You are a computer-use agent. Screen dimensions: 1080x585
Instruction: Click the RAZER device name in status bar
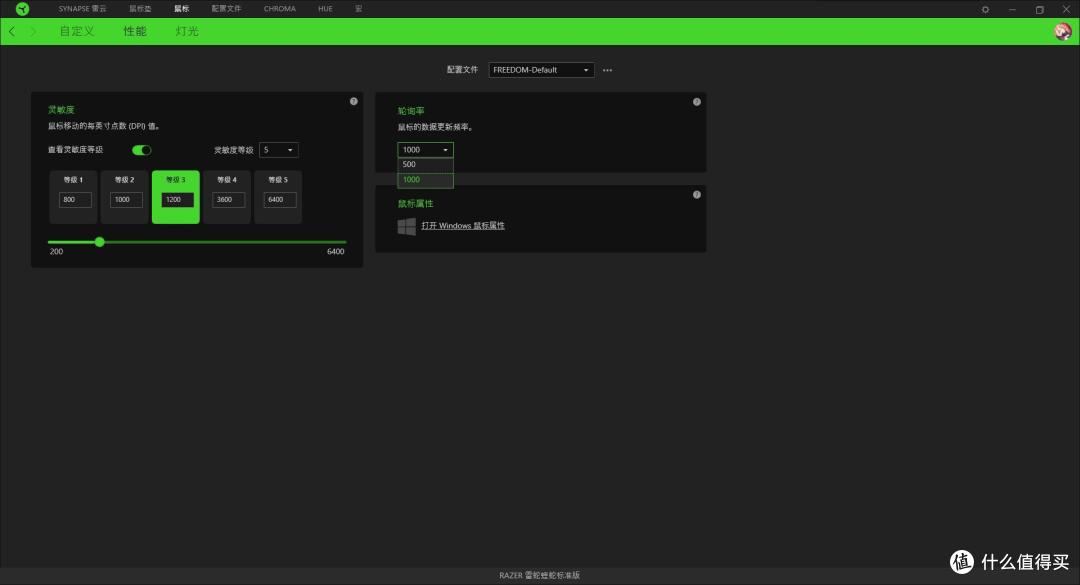coord(539,575)
